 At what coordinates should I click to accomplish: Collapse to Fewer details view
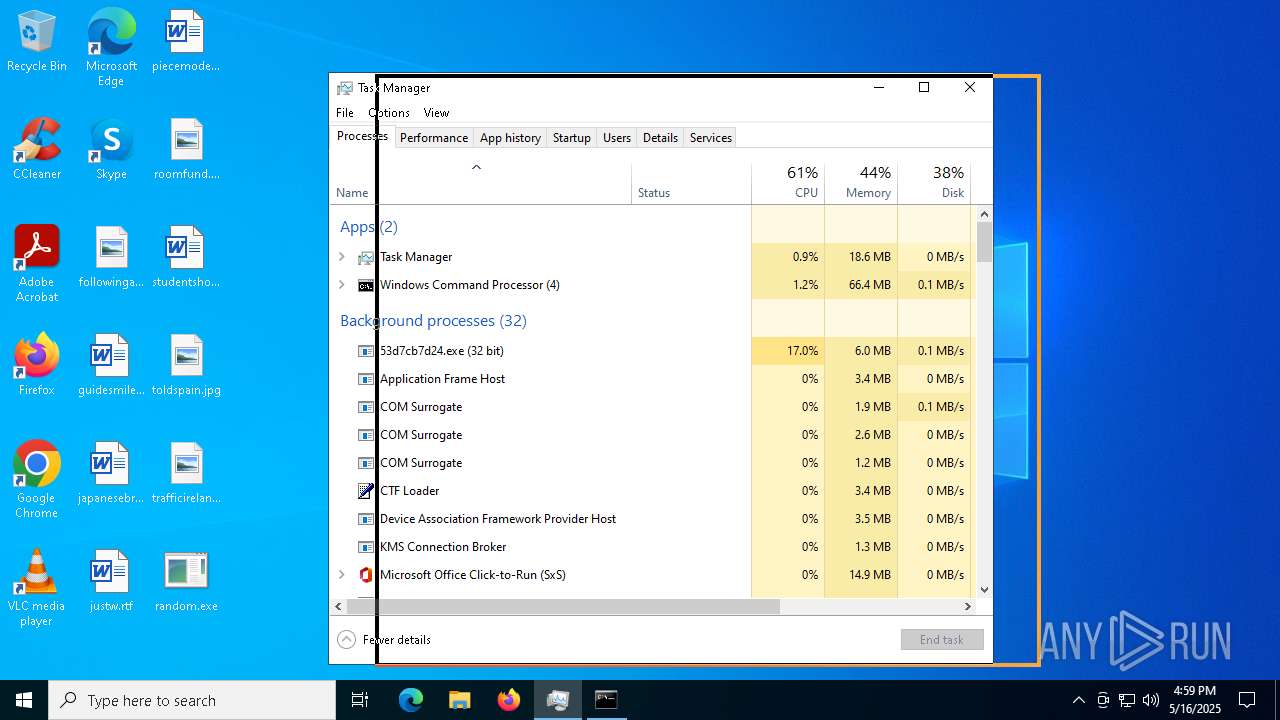tap(385, 640)
